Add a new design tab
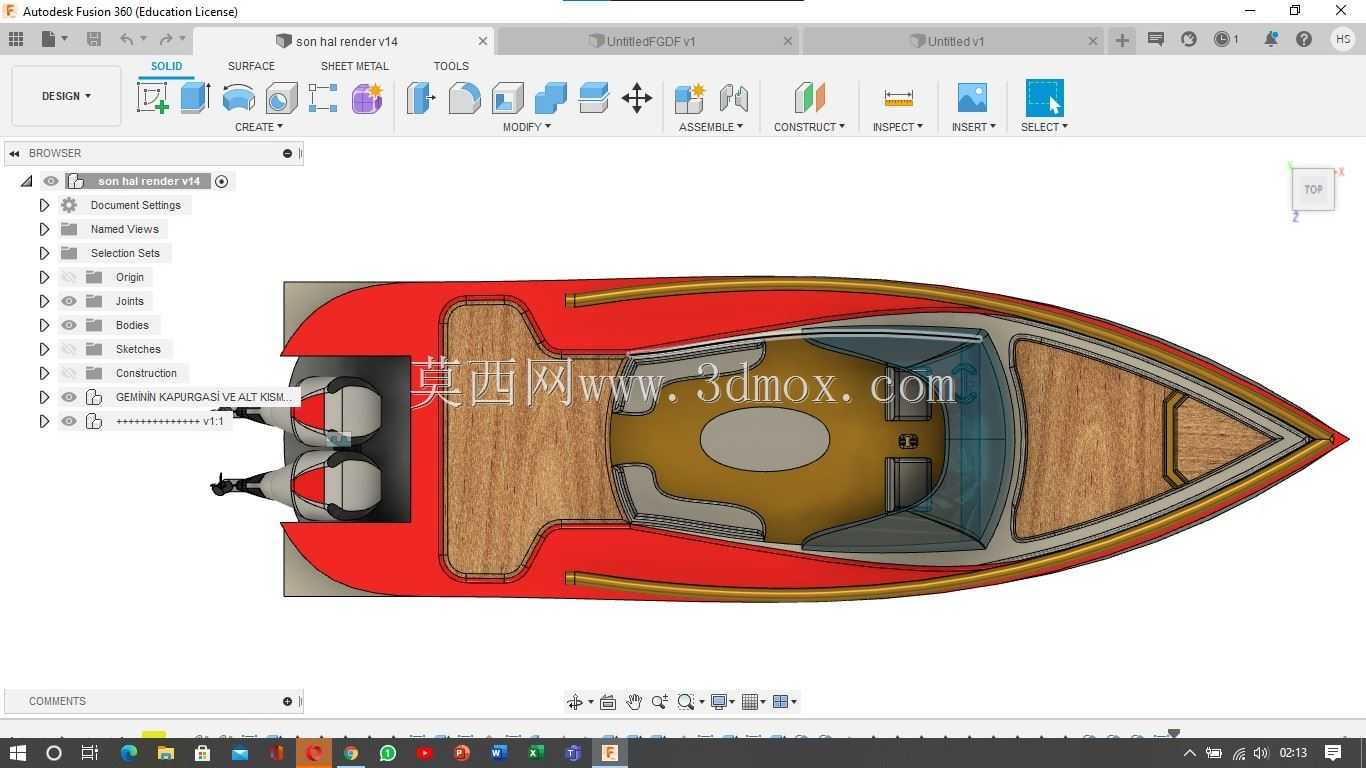The image size is (1366, 768). tap(1122, 40)
